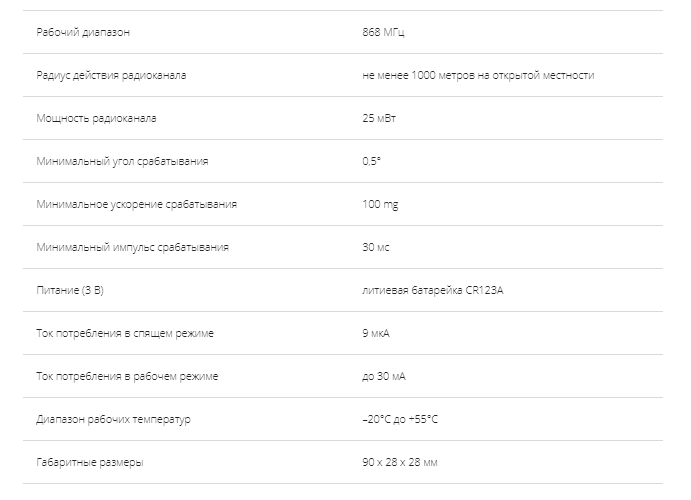
Task: Select the "до 30 мА" value
Action: (x=384, y=376)
